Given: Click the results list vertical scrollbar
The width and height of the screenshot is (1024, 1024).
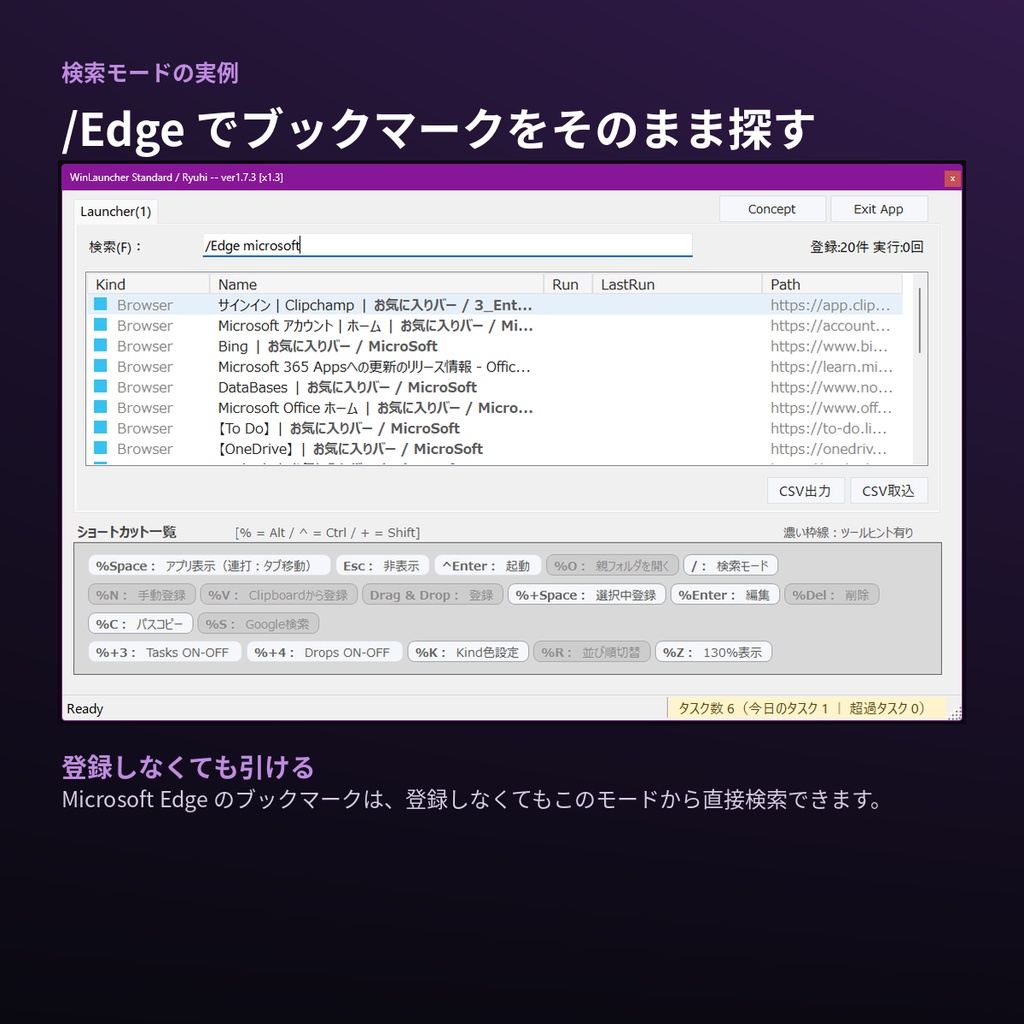Looking at the screenshot, I should pyautogui.click(x=920, y=320).
